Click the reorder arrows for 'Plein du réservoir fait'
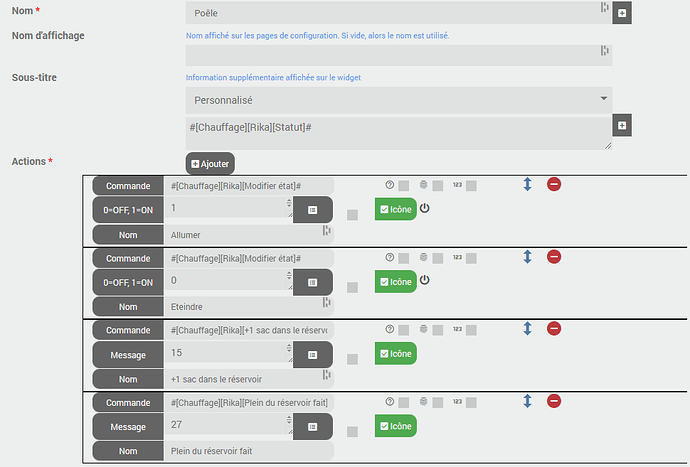The image size is (690, 467). (527, 401)
